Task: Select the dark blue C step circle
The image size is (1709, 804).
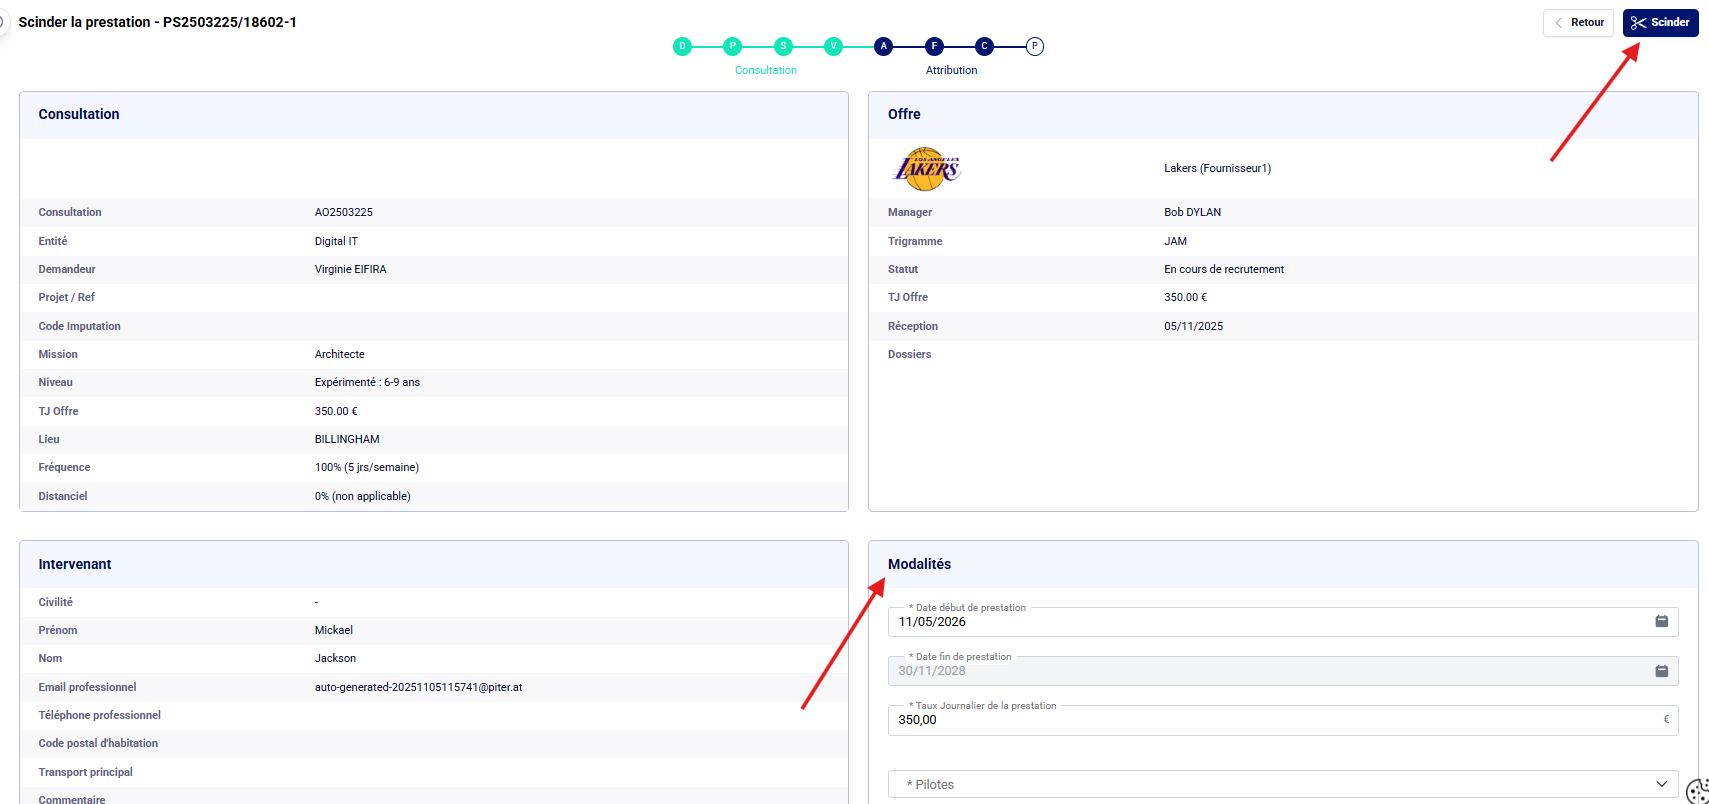Action: click(x=984, y=46)
